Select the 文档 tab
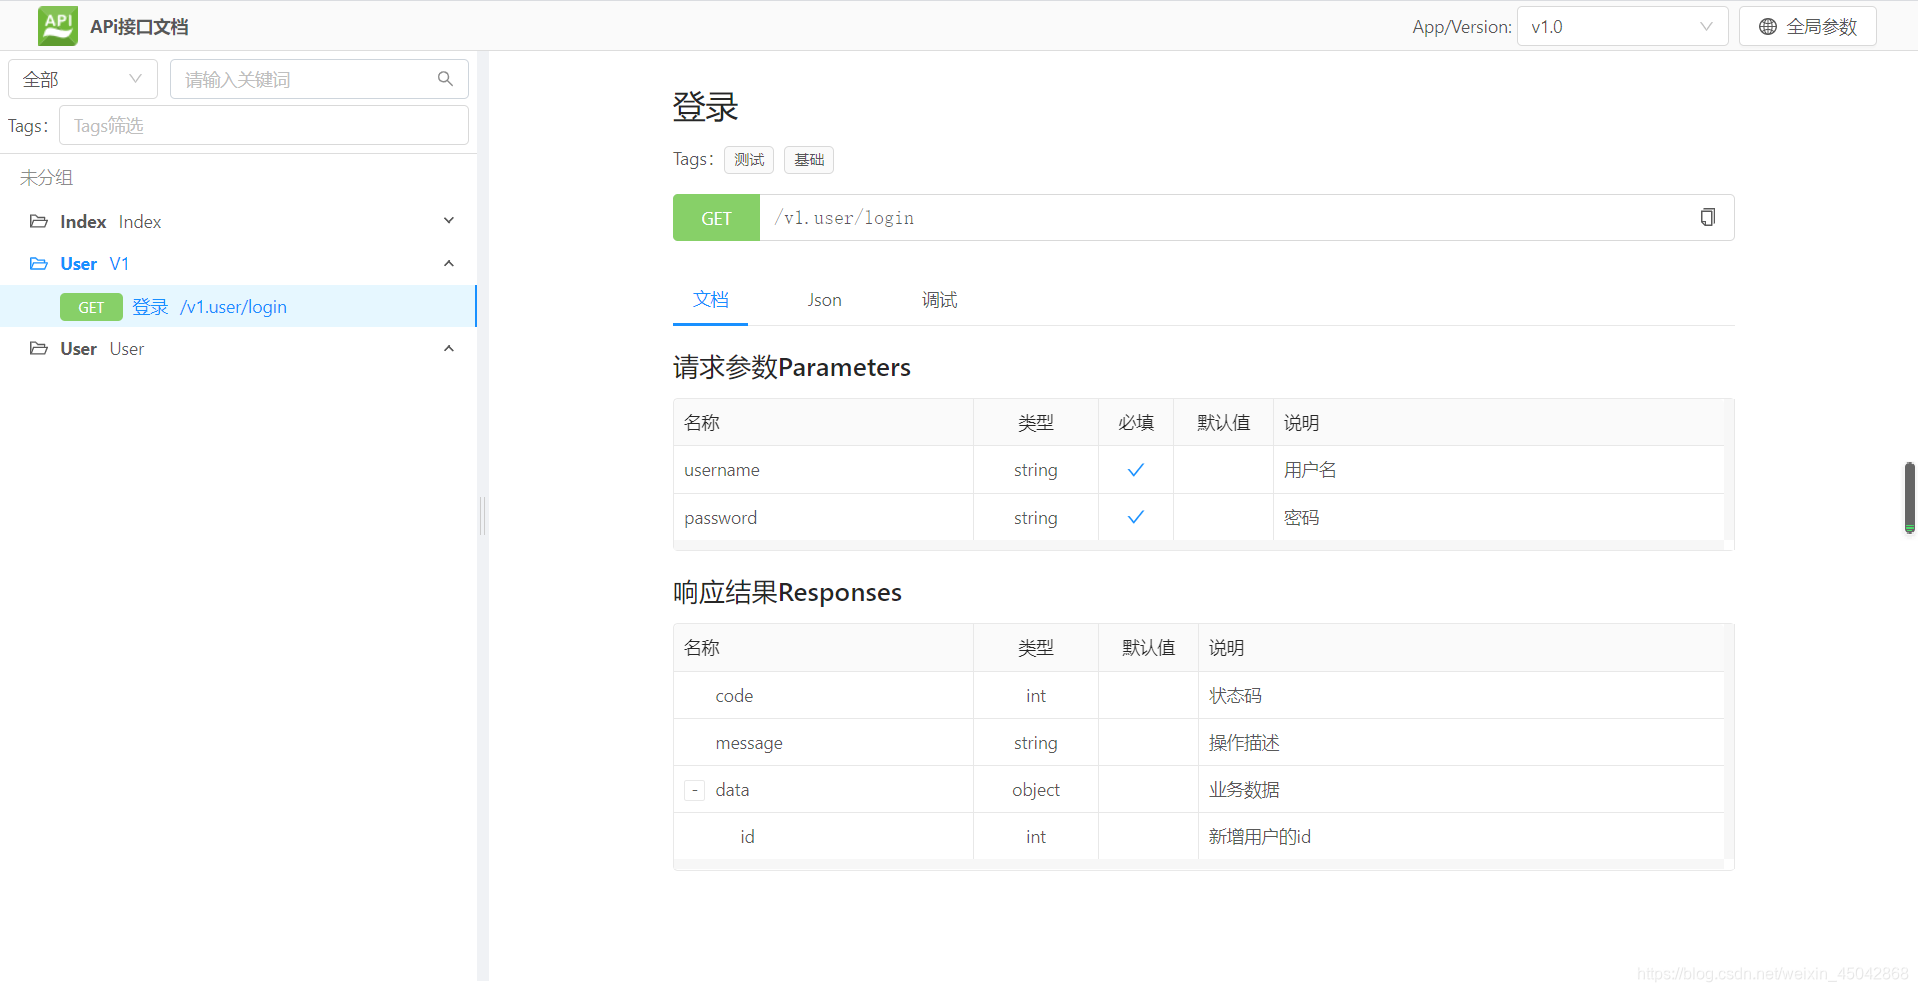The height and width of the screenshot is (992, 1918). coord(710,300)
